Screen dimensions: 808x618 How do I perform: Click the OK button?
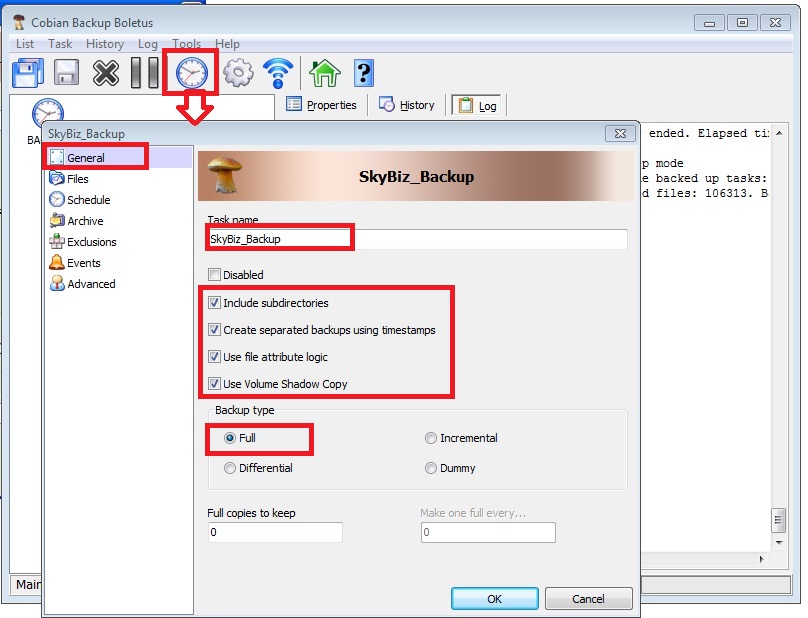[x=494, y=599]
